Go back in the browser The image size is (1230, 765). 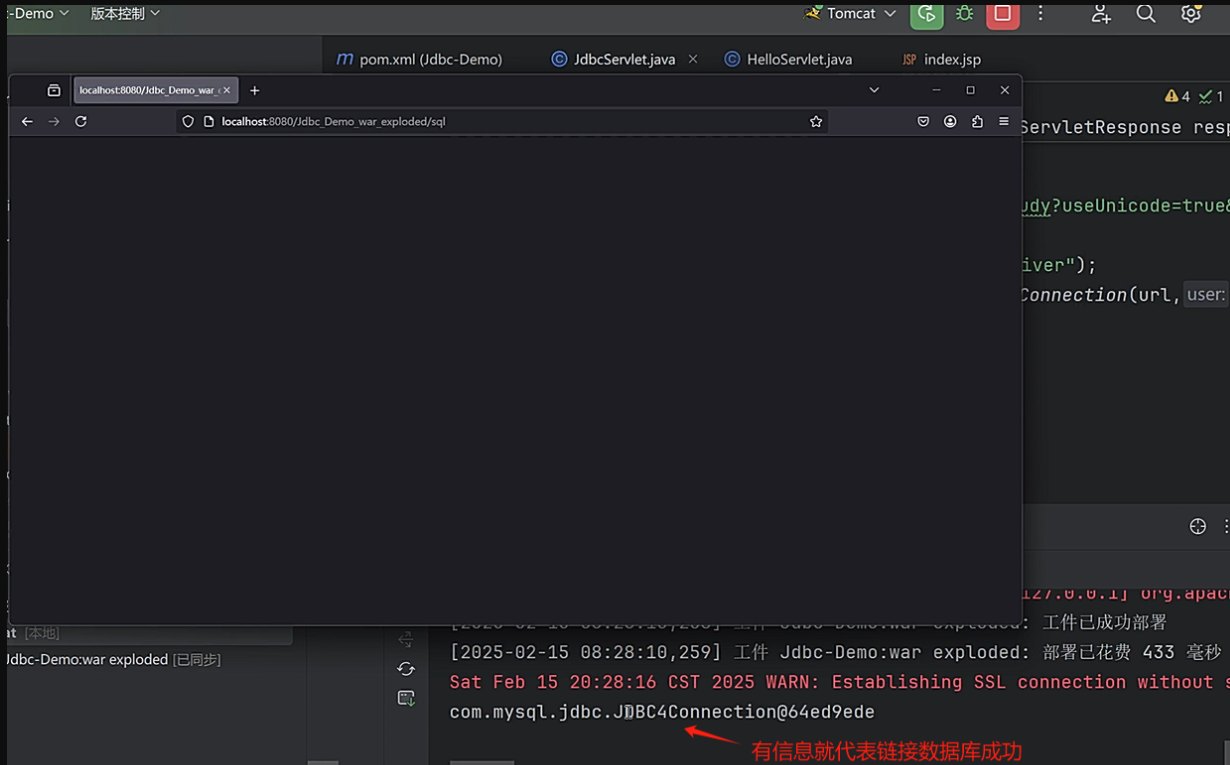coord(27,121)
